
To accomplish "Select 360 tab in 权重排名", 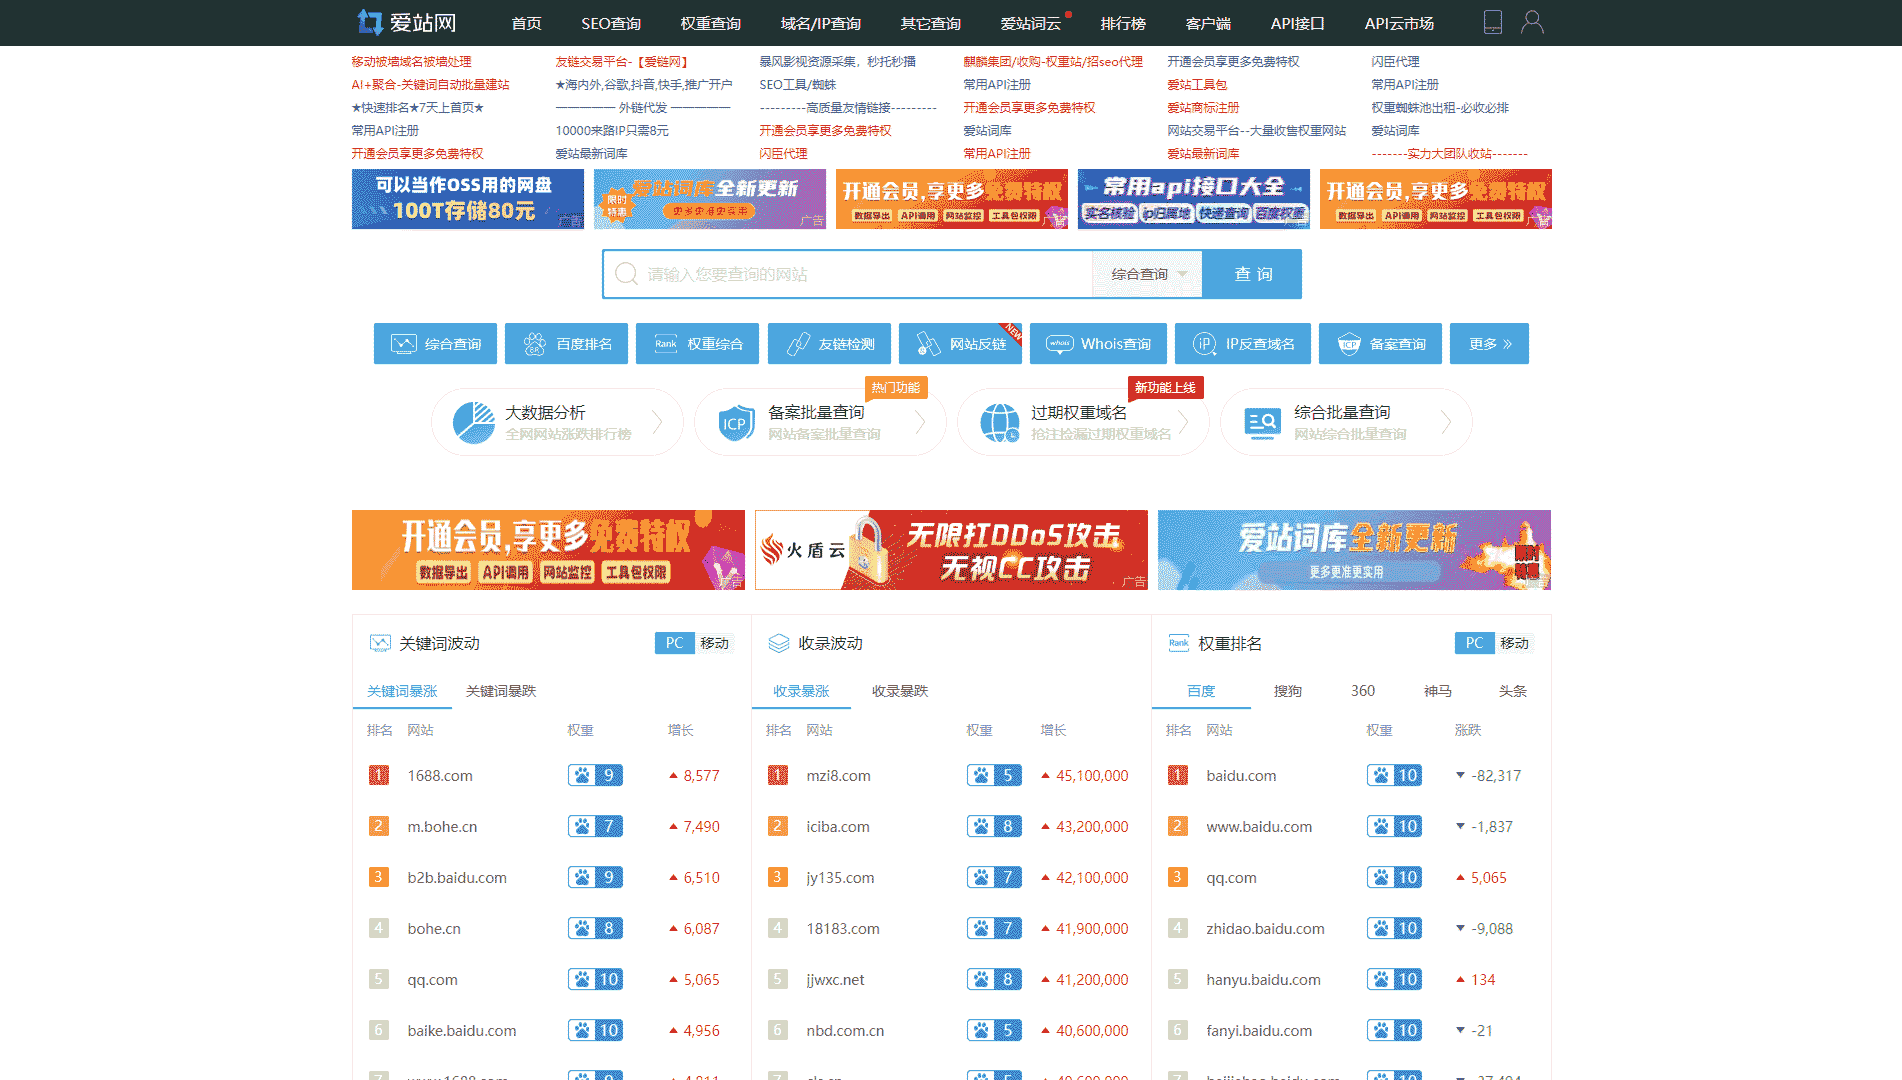I will tap(1363, 691).
